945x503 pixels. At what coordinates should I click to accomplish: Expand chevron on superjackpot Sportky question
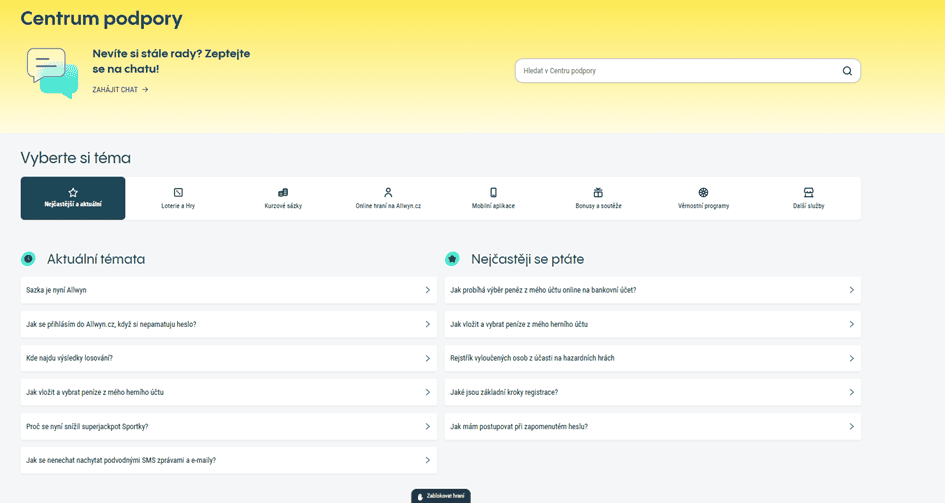tap(427, 426)
